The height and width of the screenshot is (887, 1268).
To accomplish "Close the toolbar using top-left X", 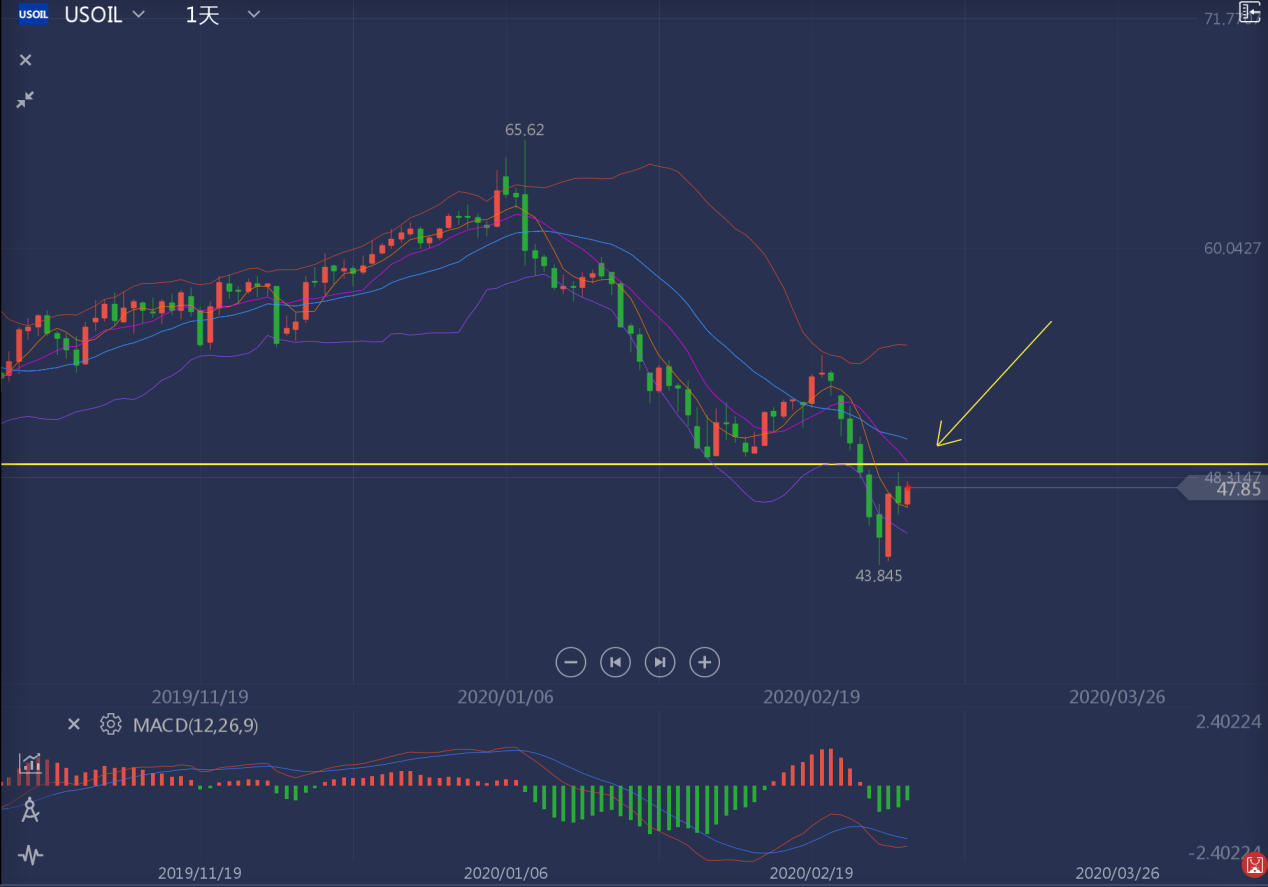I will (x=26, y=60).
